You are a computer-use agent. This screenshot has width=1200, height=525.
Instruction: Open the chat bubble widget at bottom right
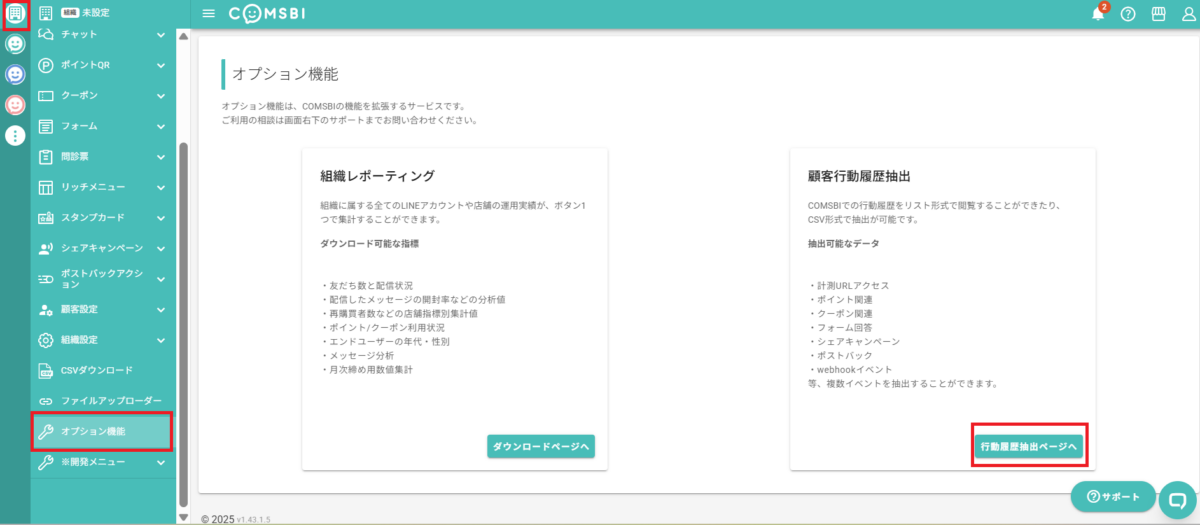click(1177, 502)
